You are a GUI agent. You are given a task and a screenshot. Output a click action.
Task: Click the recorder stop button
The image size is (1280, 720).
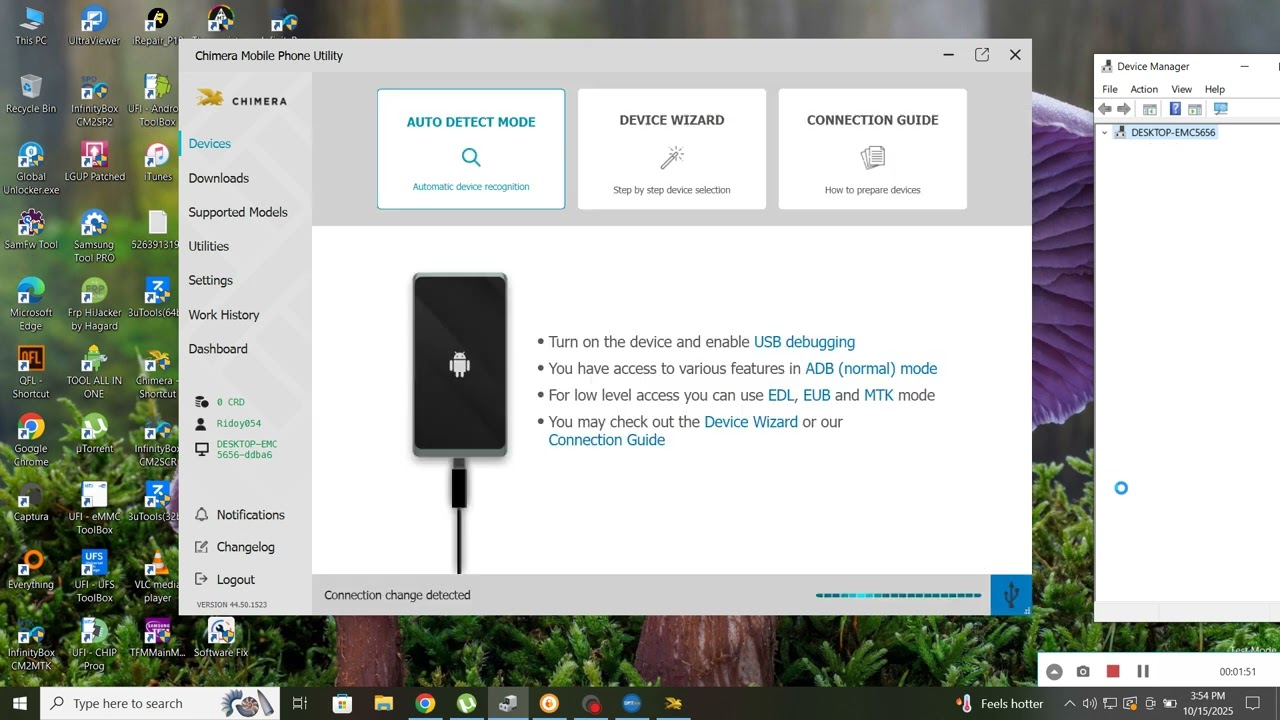[x=1113, y=672]
